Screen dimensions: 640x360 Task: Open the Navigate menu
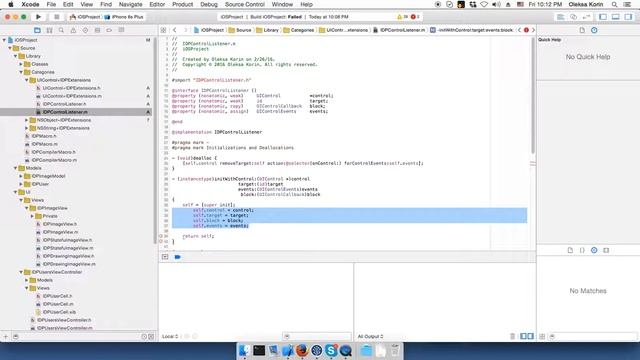point(131,4)
